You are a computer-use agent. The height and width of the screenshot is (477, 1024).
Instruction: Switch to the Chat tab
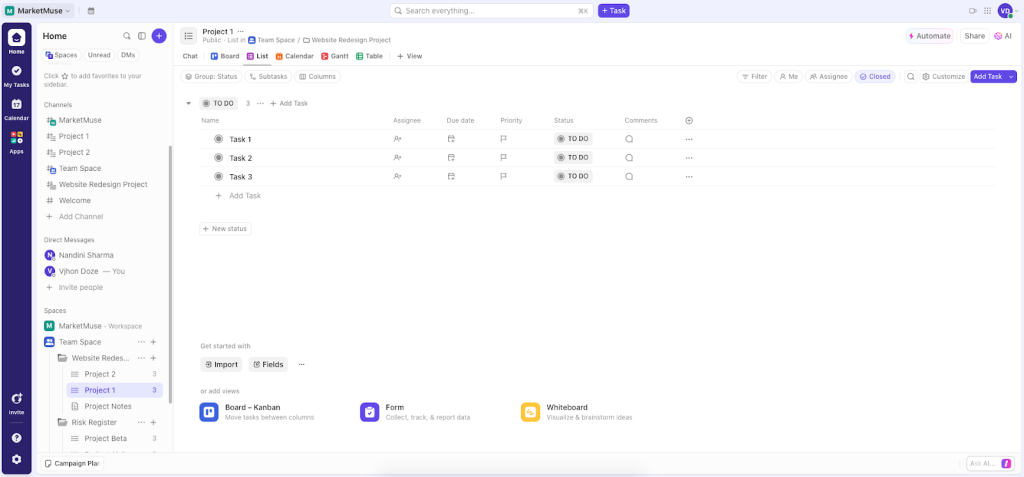point(190,56)
